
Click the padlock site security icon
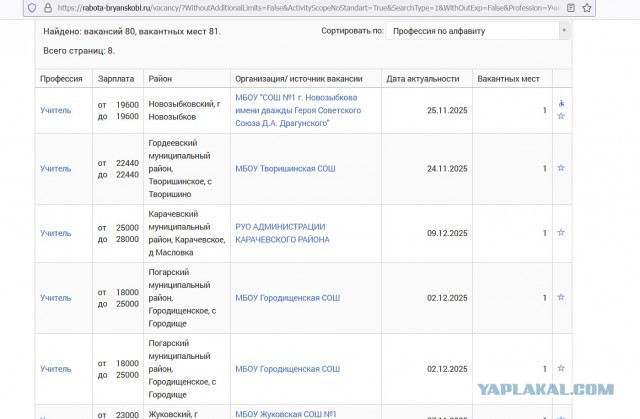(x=48, y=8)
